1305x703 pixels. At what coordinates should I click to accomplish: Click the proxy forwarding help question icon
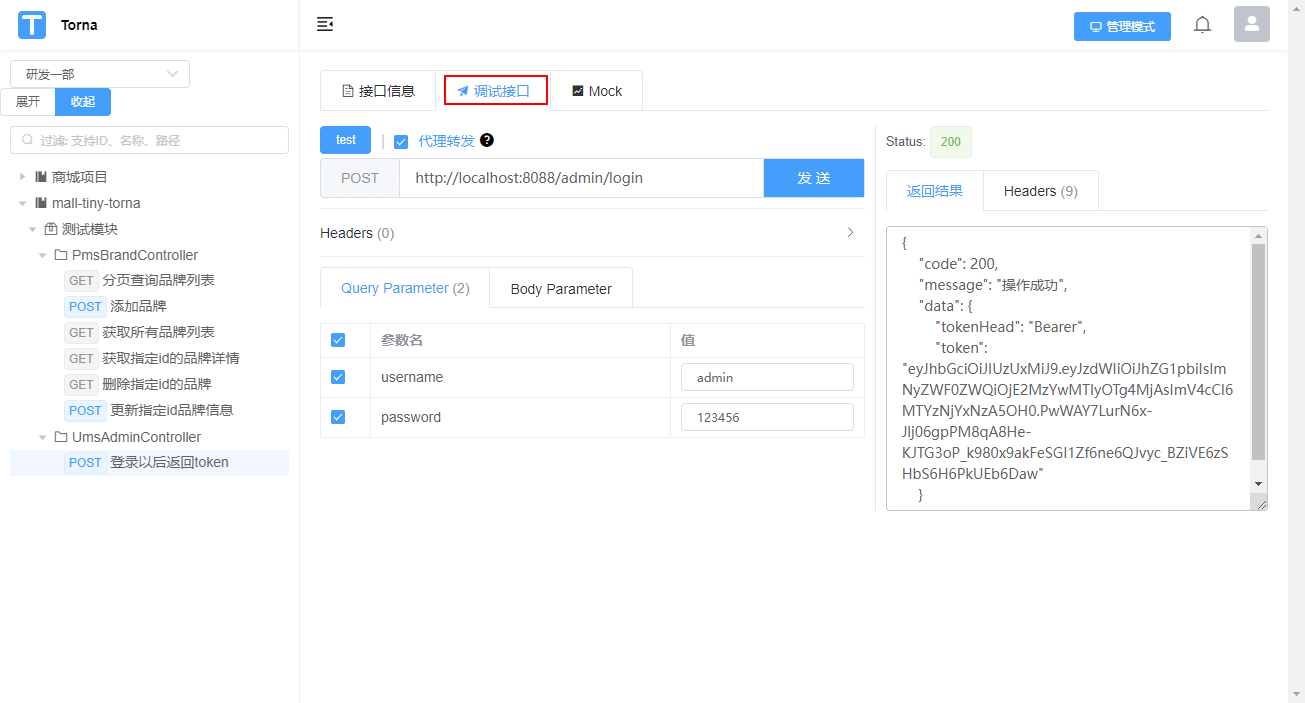click(x=487, y=140)
